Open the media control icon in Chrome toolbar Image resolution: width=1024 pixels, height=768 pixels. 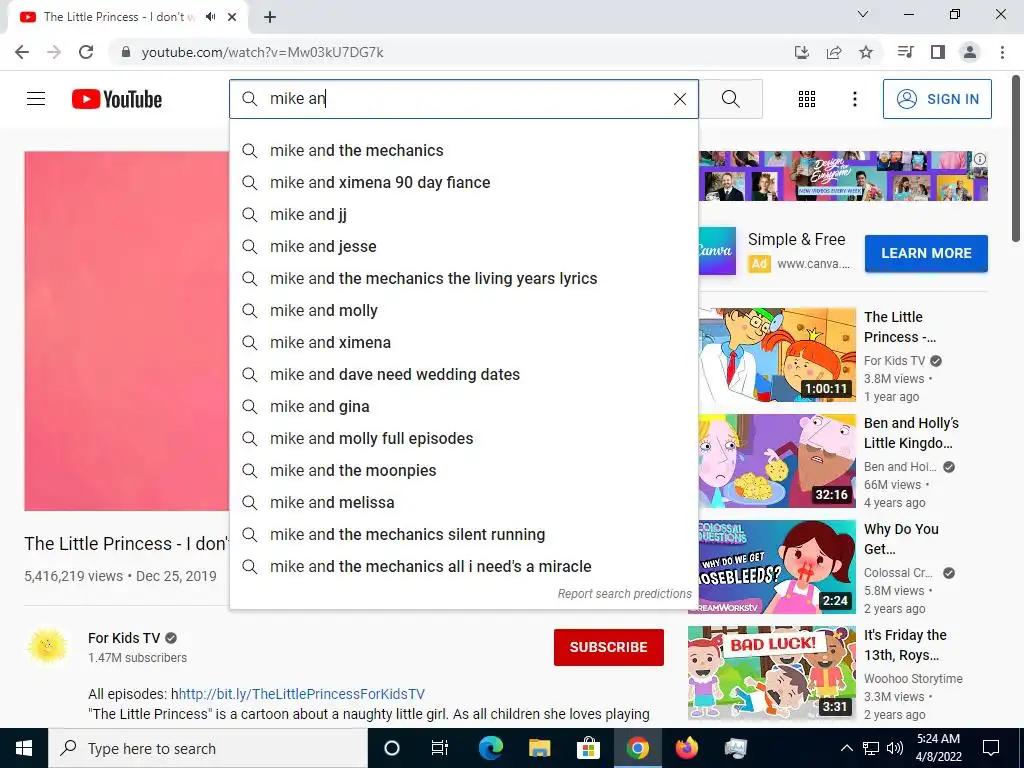905,52
